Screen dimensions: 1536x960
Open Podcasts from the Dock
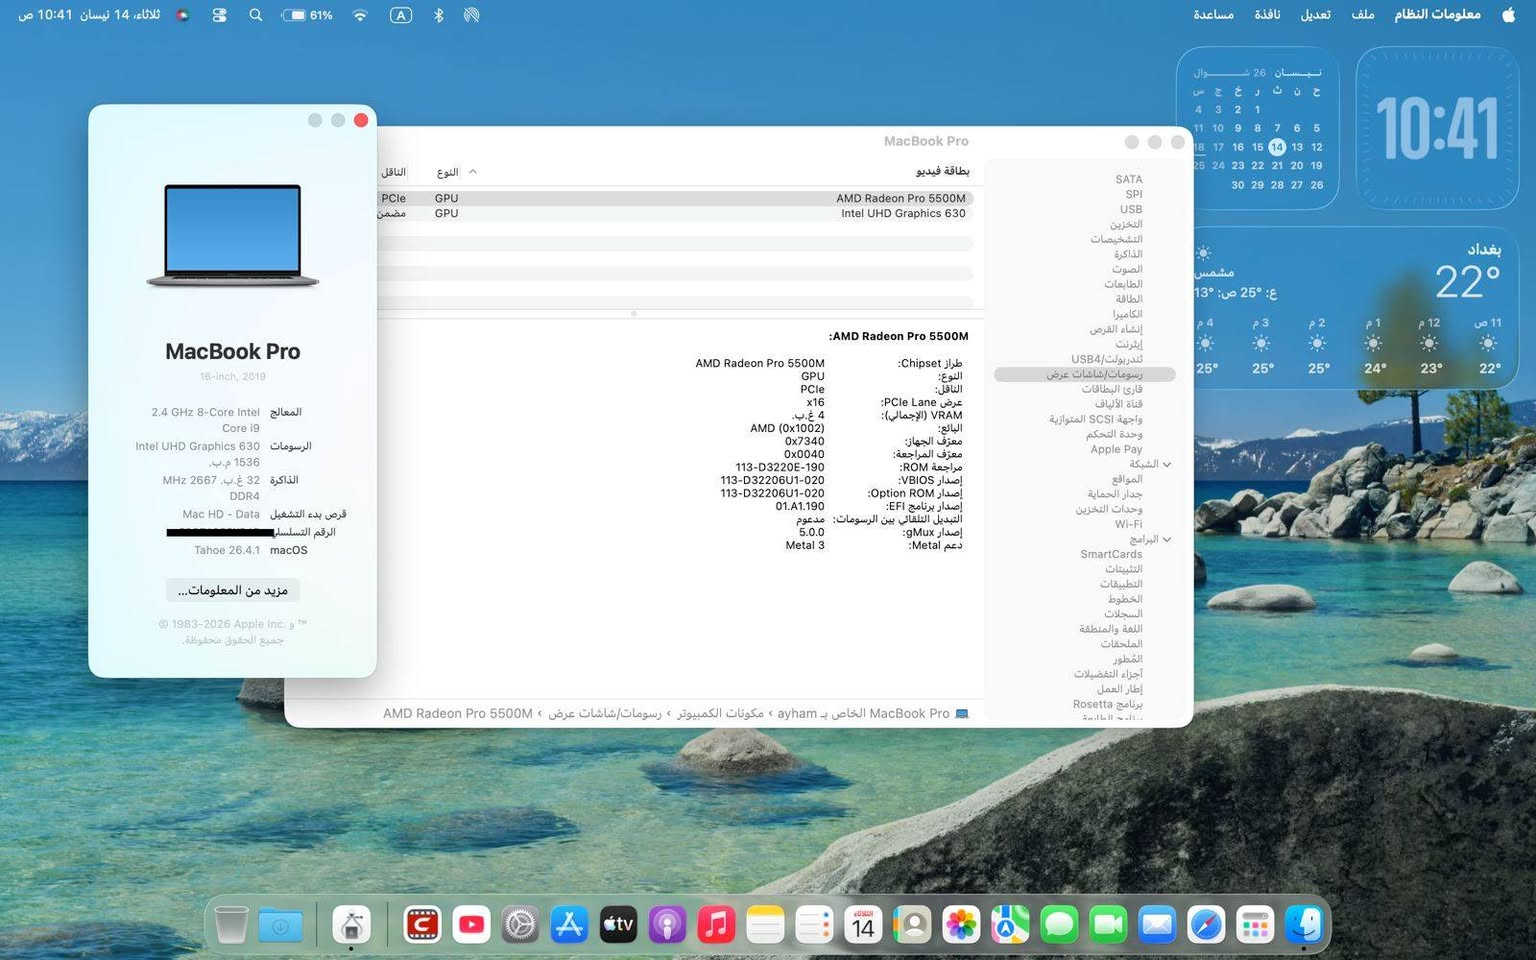tap(667, 925)
